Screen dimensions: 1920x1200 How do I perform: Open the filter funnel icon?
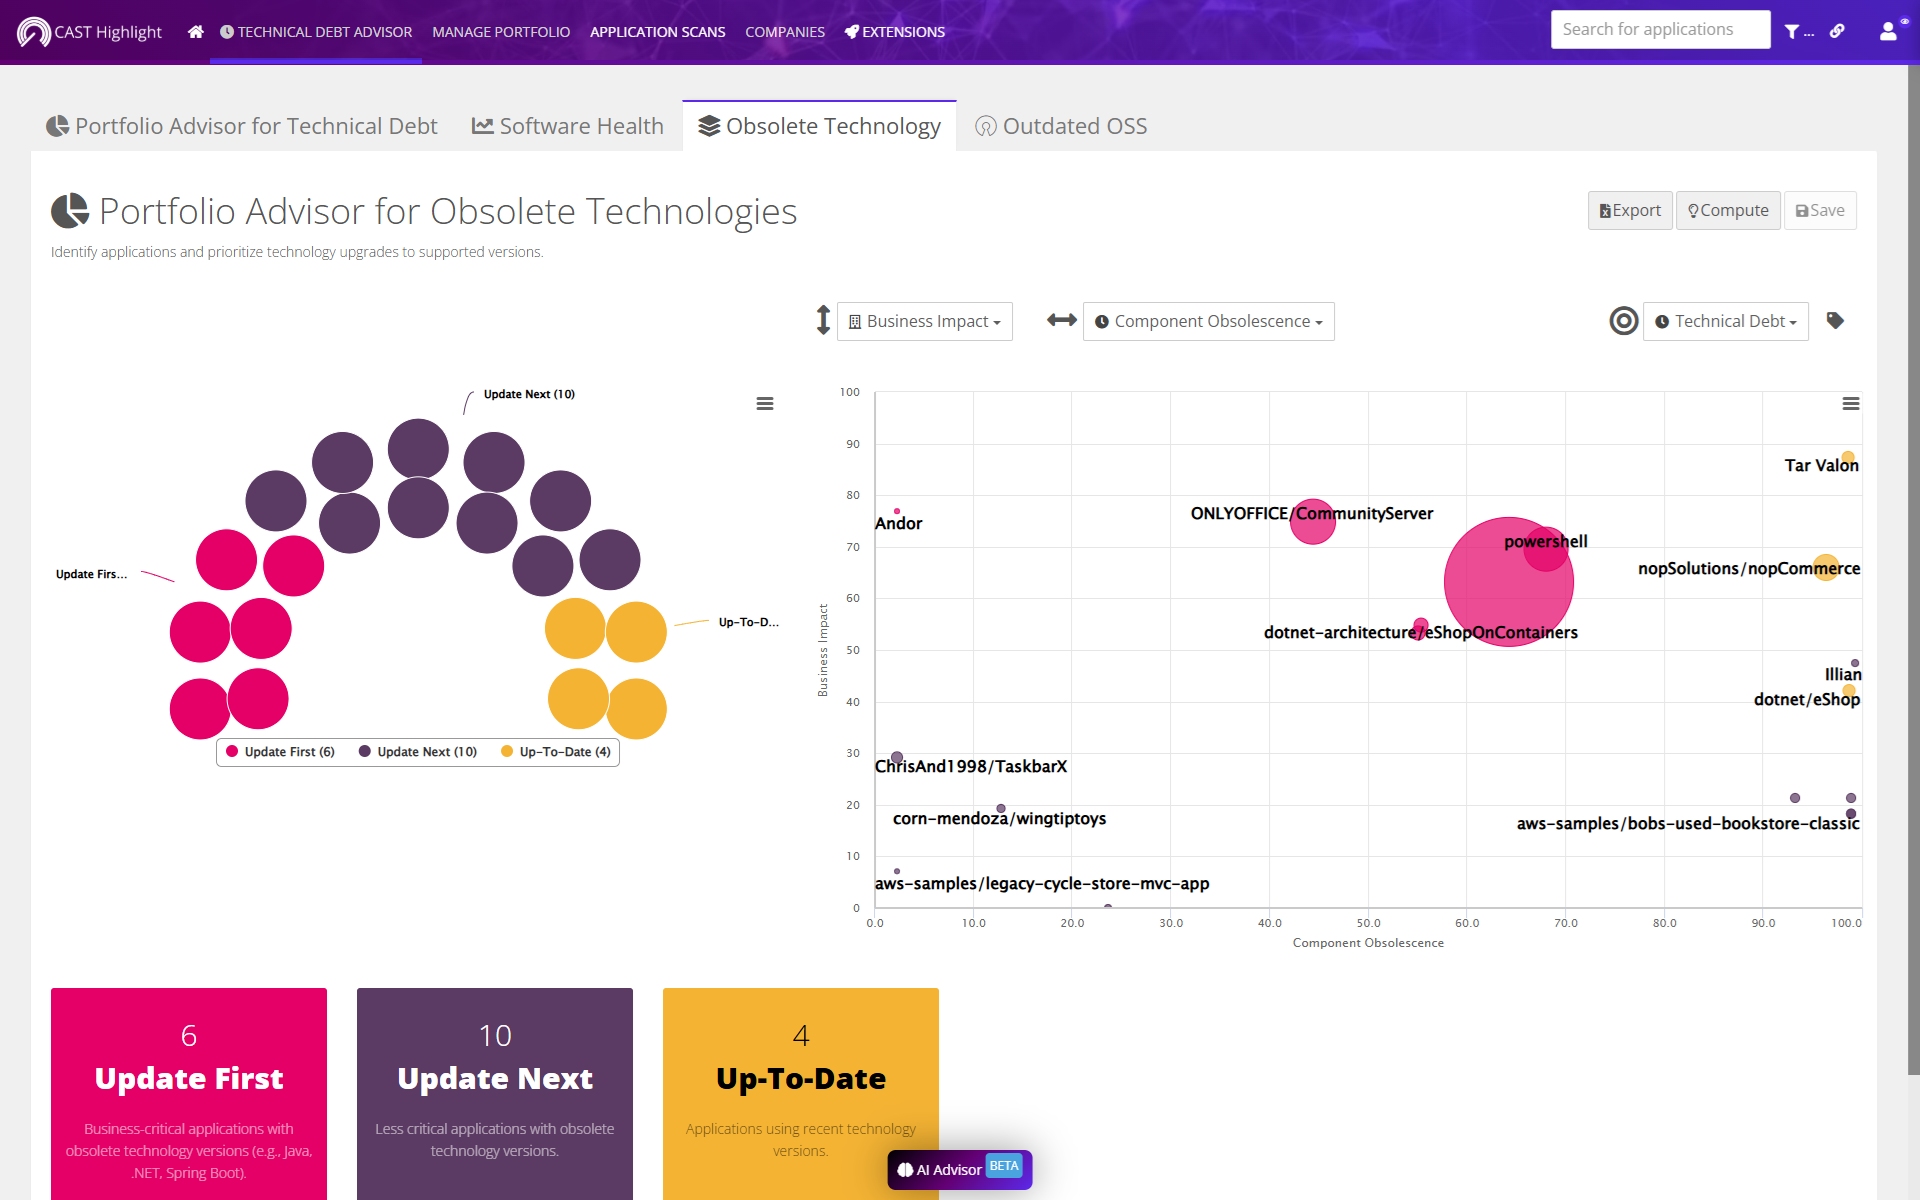click(1792, 32)
